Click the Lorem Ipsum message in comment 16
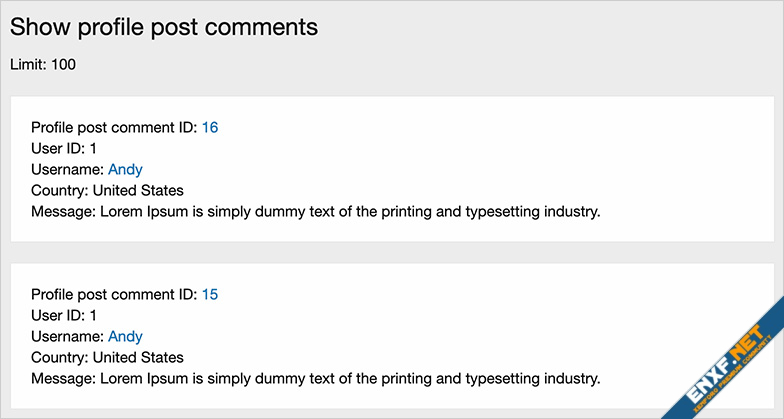 (350, 211)
